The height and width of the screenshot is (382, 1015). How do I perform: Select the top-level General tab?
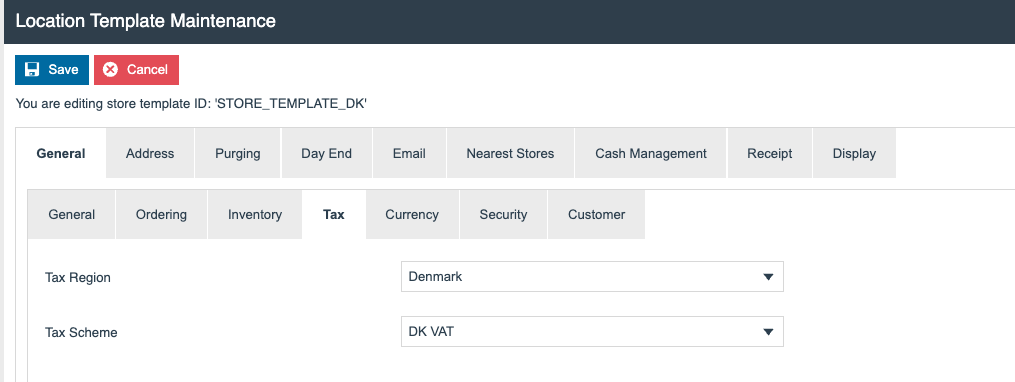[61, 153]
